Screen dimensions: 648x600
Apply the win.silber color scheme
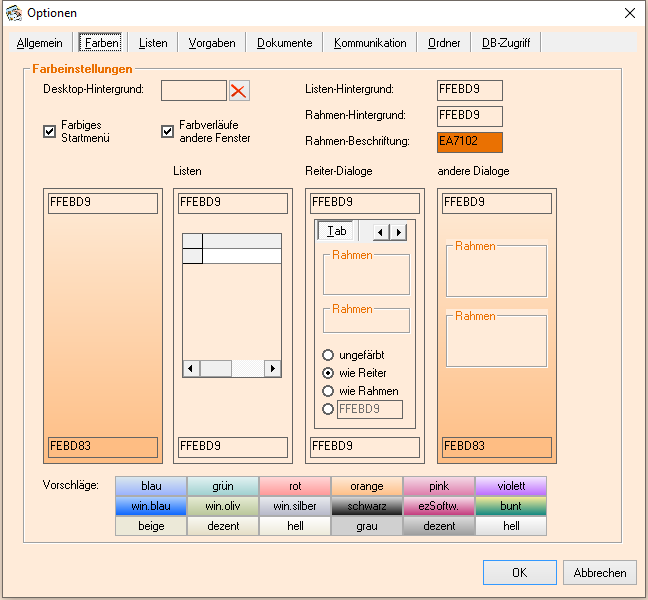click(x=295, y=506)
